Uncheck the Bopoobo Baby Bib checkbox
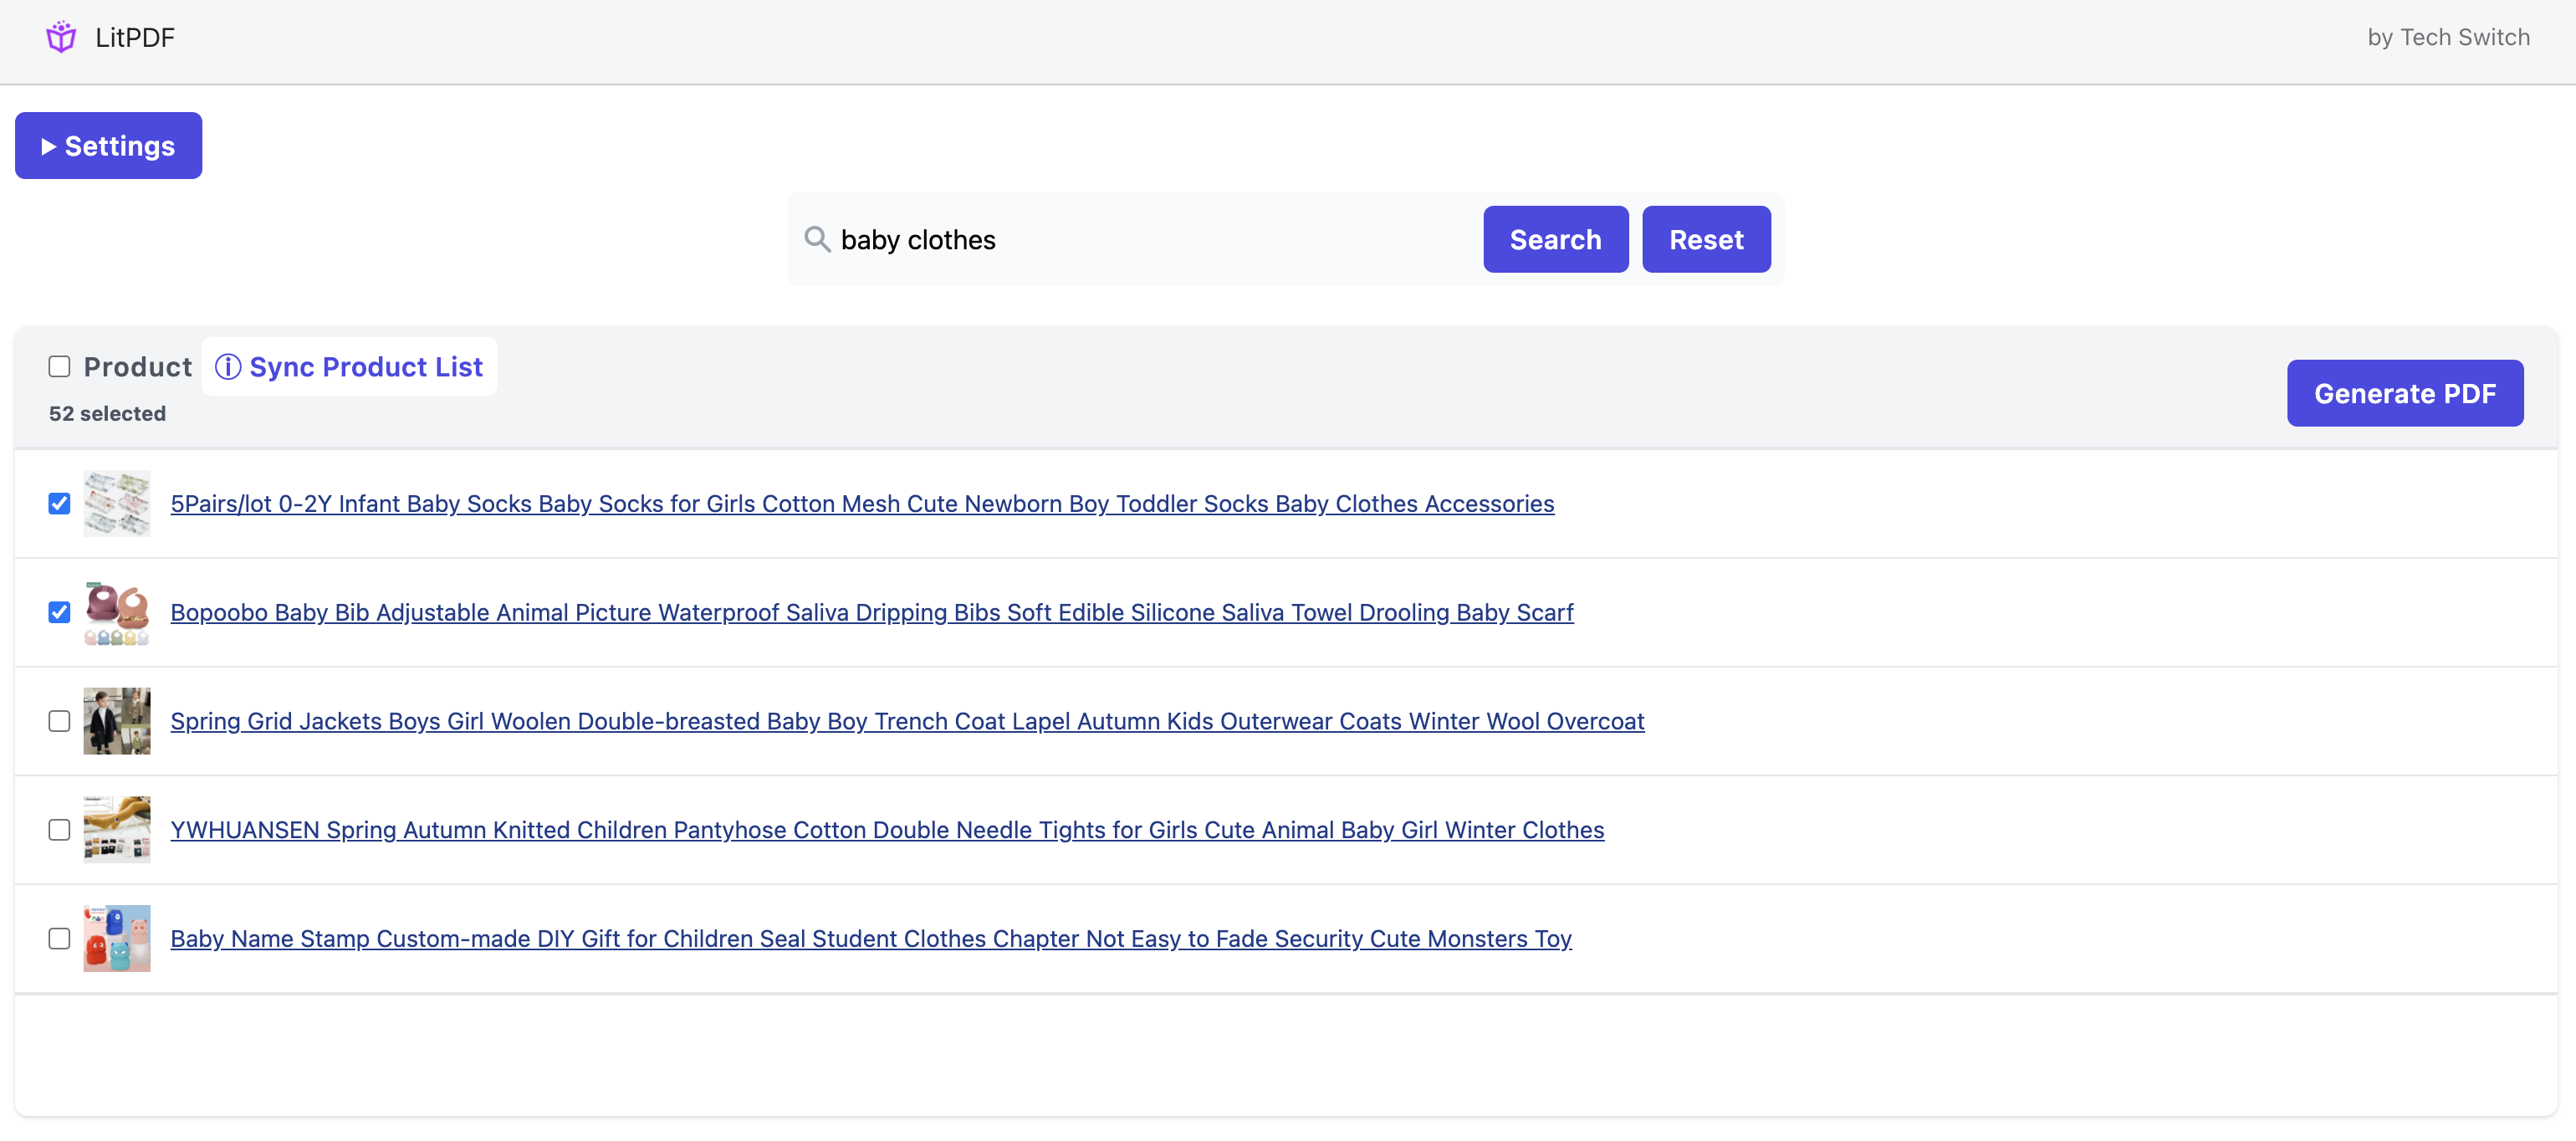Image resolution: width=2576 pixels, height=1141 pixels. (x=60, y=612)
